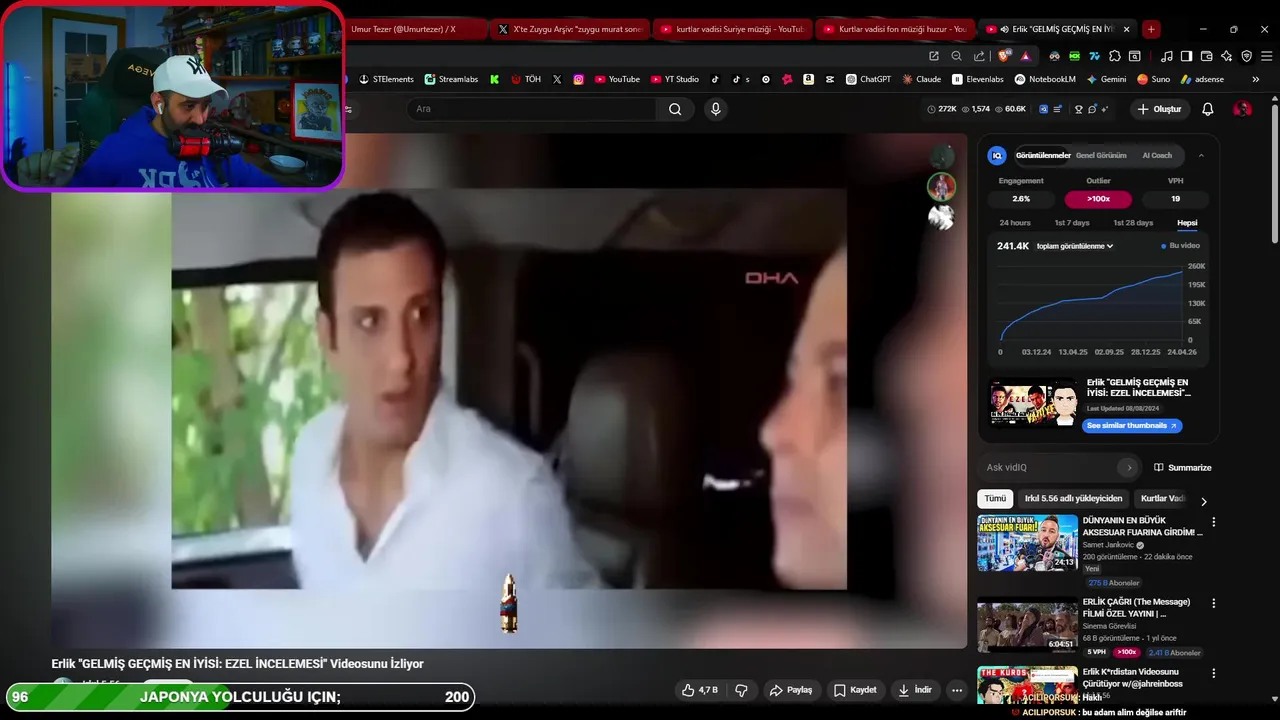This screenshot has height=720, width=1280.
Task: Switch to Görüntülenmeler vidIQ tab
Action: tap(1043, 155)
